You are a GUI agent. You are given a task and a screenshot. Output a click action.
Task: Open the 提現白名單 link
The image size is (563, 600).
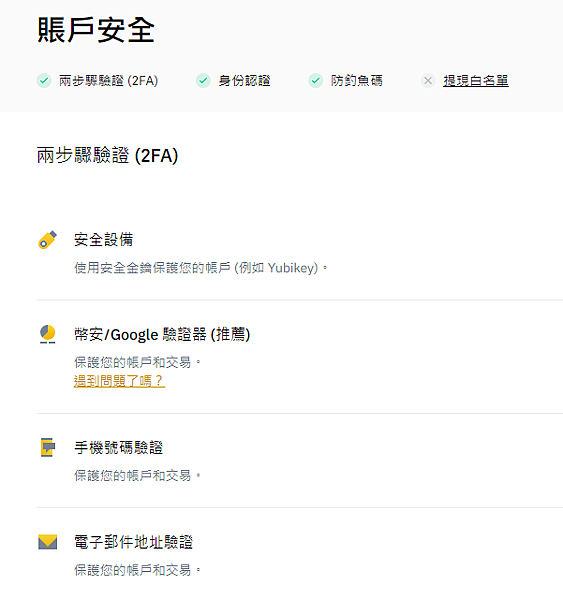pos(476,81)
